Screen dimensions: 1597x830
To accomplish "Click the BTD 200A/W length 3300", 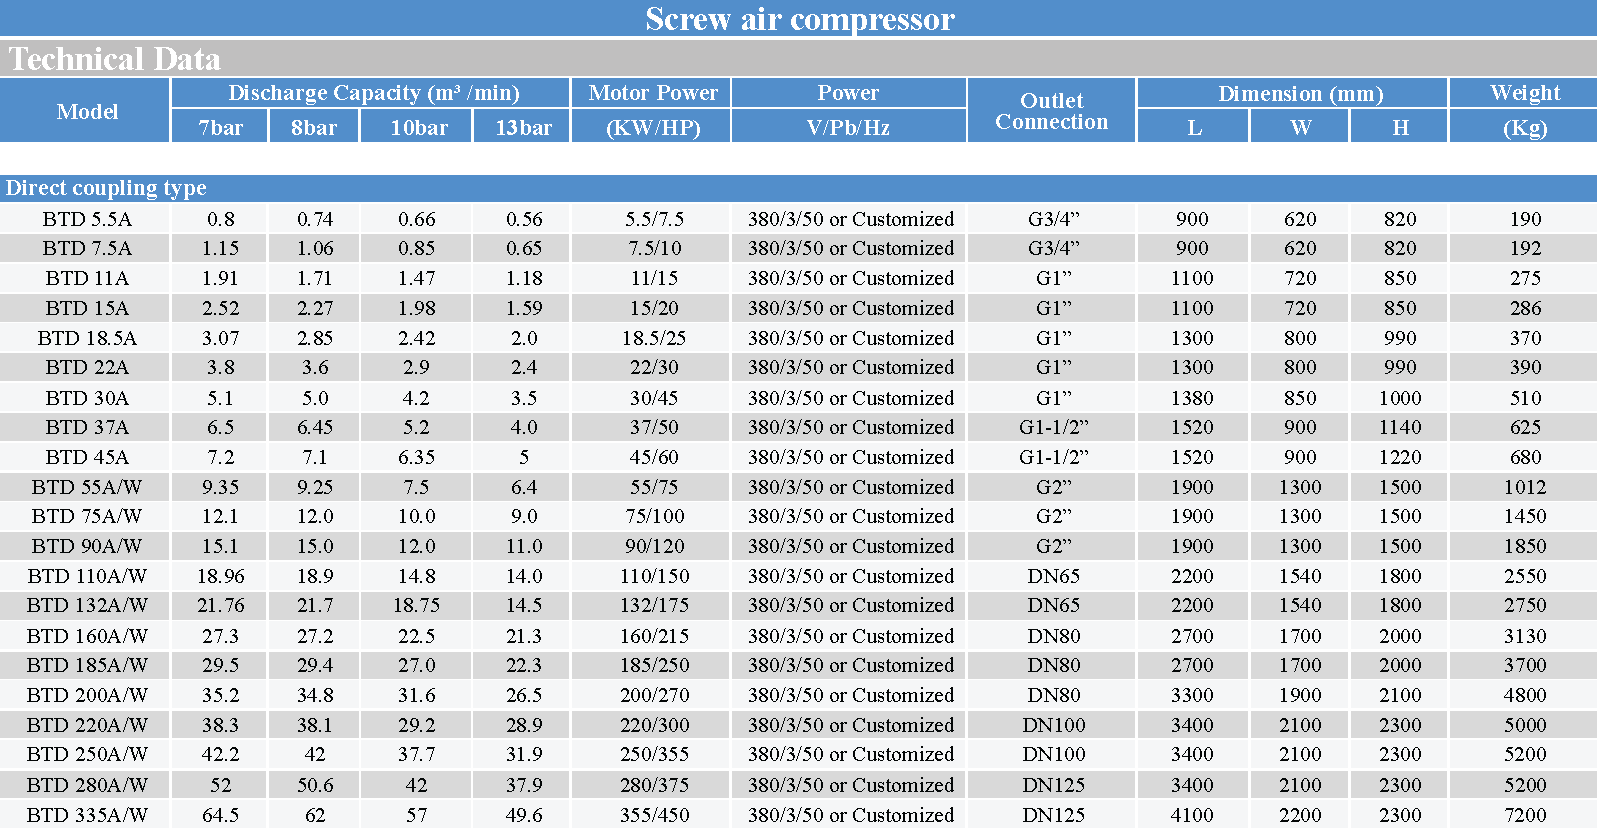I will [1192, 695].
